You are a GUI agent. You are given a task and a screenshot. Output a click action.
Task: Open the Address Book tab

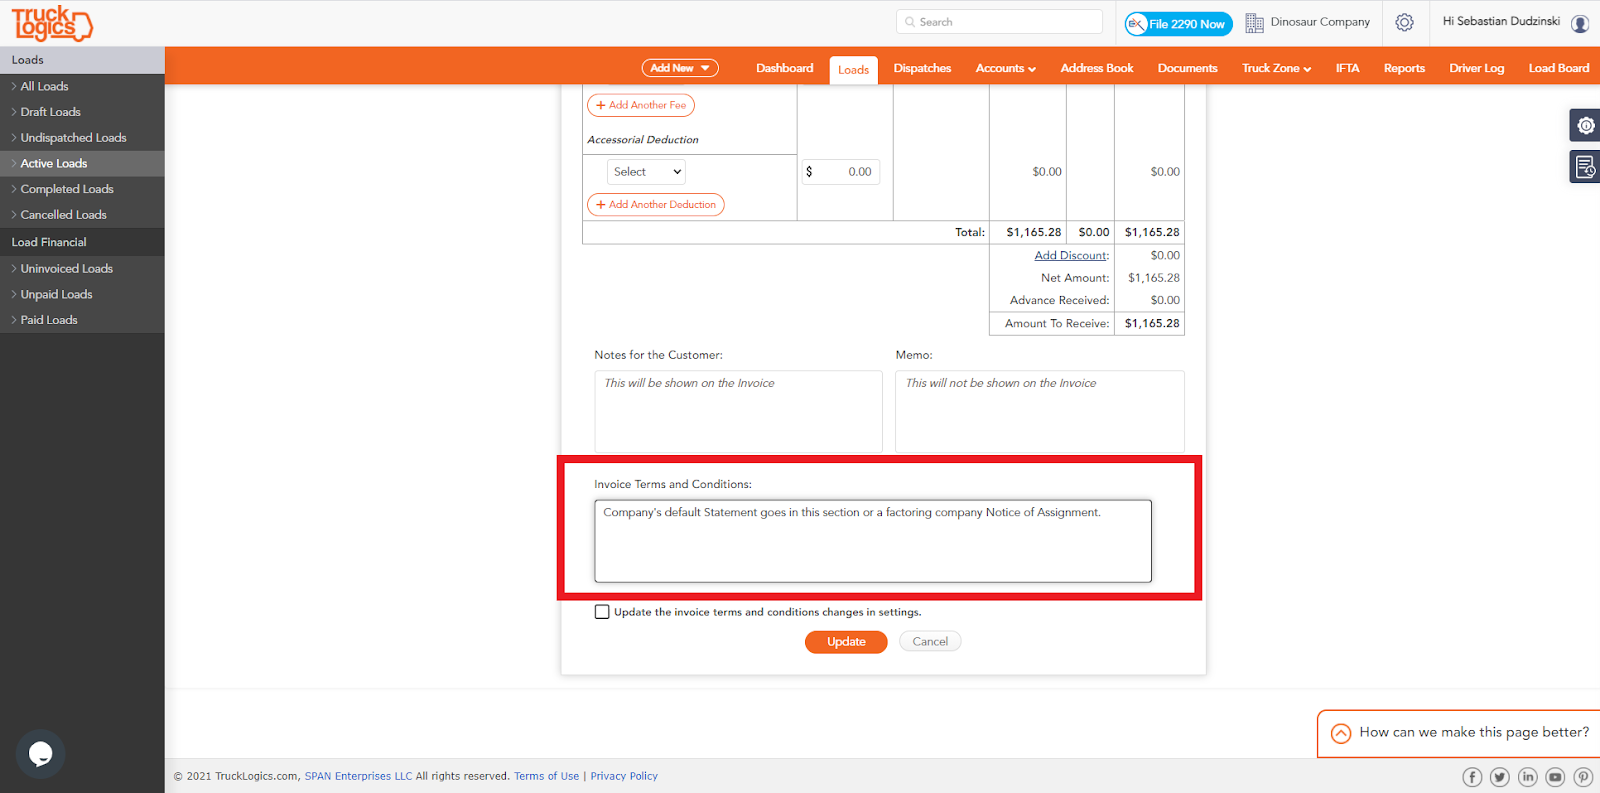pos(1097,68)
